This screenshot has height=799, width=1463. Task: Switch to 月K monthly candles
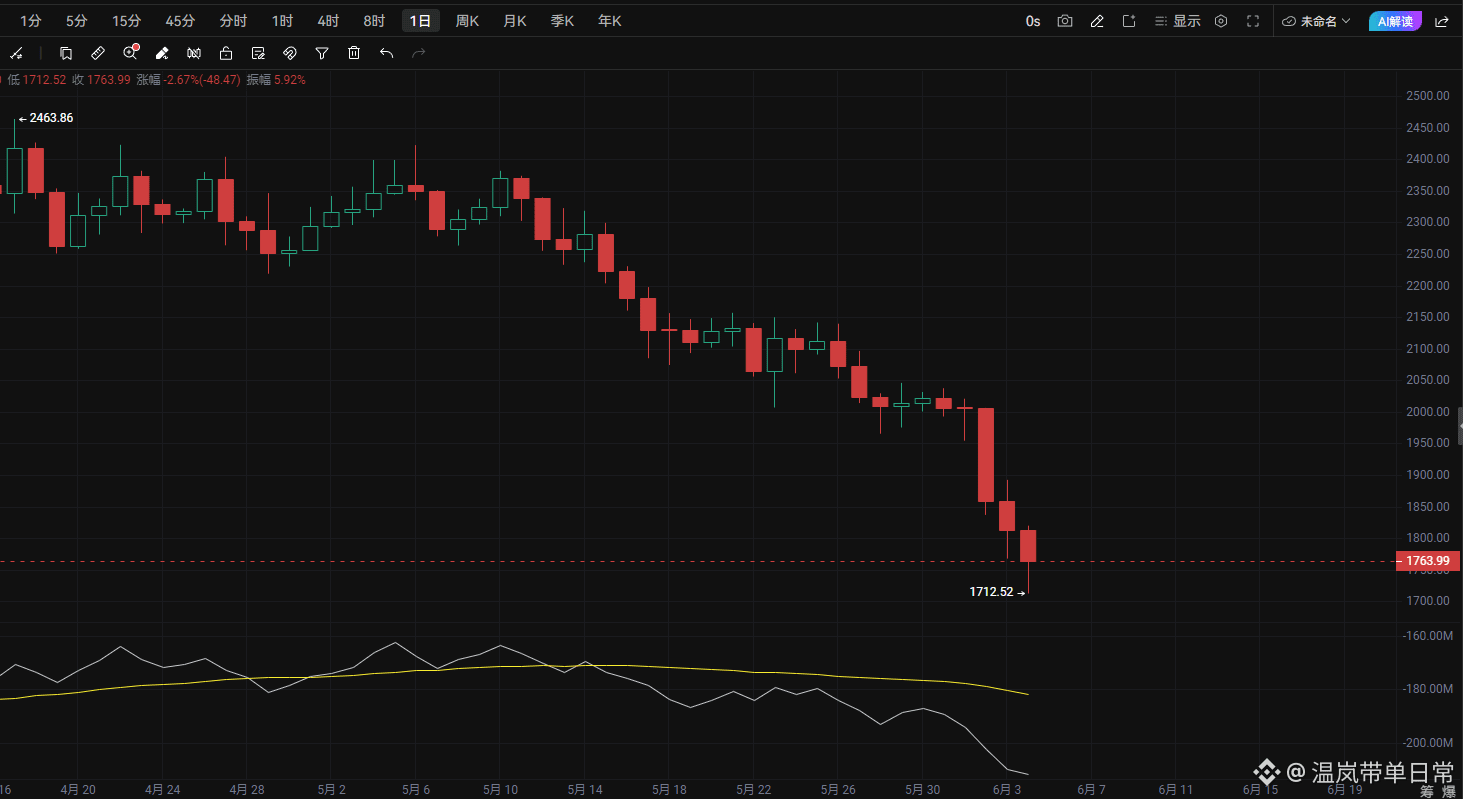tap(515, 21)
